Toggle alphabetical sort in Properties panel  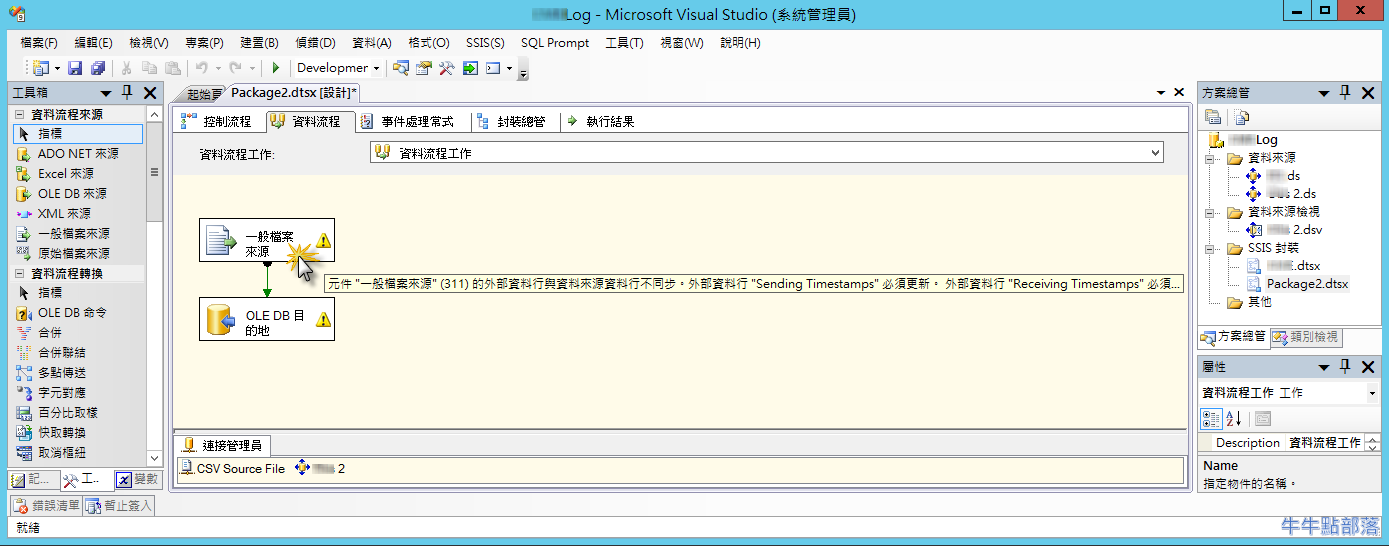(1233, 418)
